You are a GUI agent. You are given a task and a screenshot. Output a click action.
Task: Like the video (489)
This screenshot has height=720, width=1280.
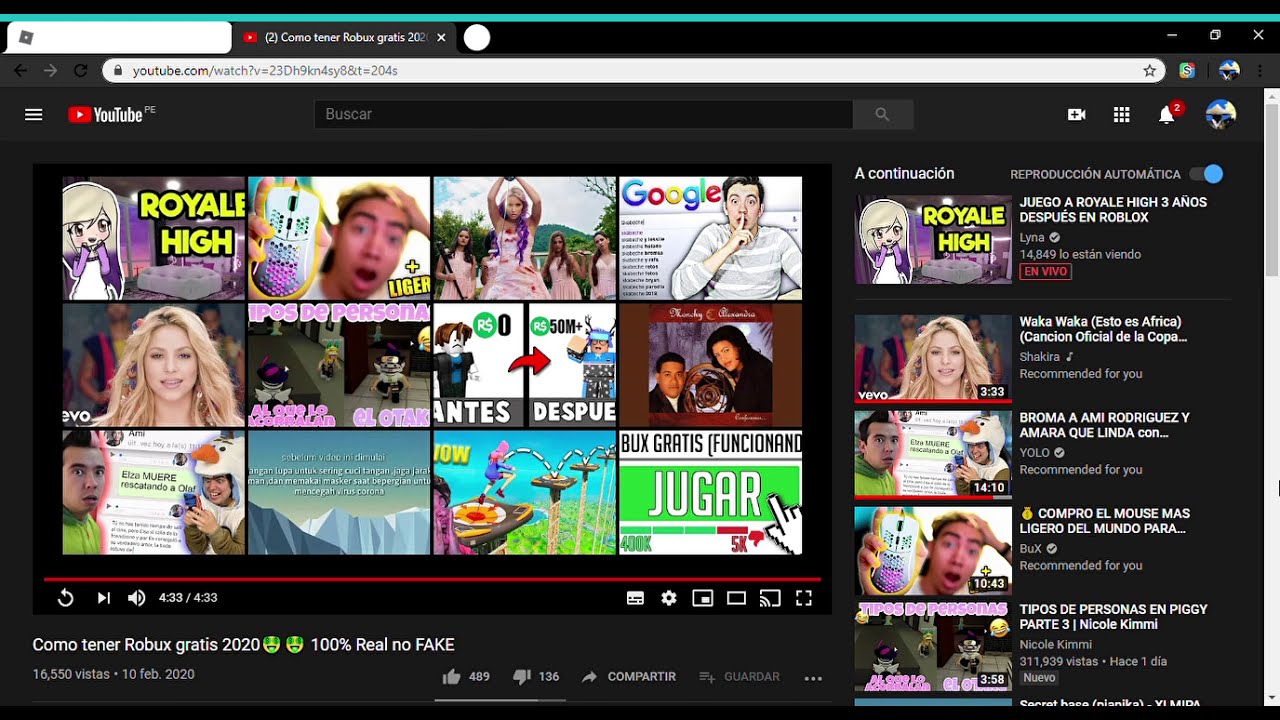[466, 677]
